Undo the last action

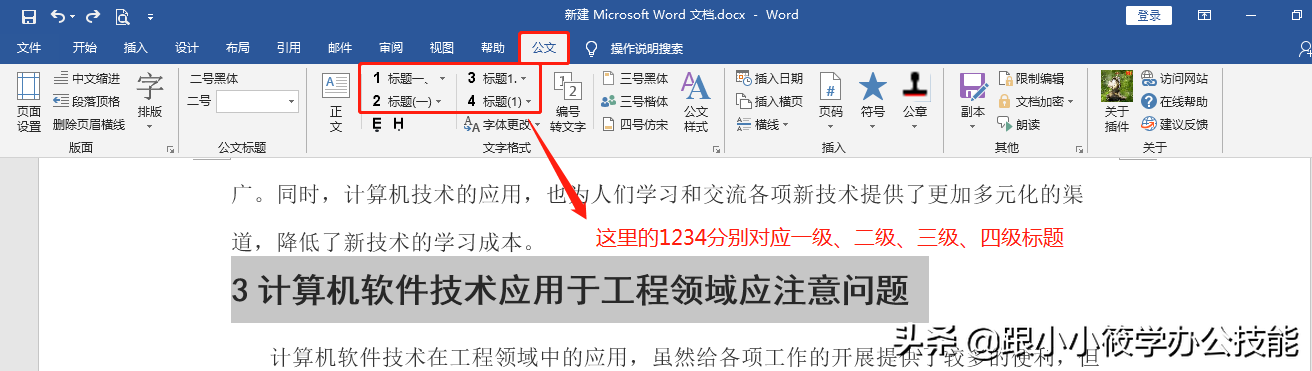click(x=57, y=16)
